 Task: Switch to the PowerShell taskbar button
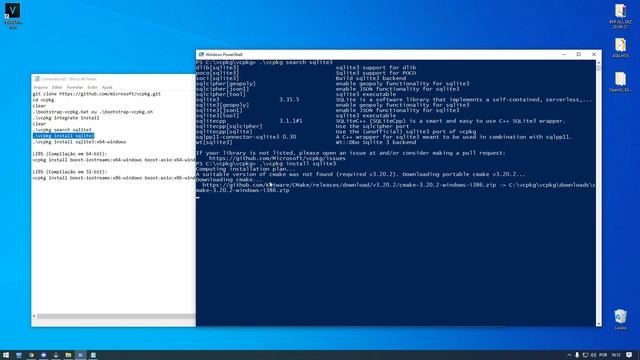click(80, 355)
